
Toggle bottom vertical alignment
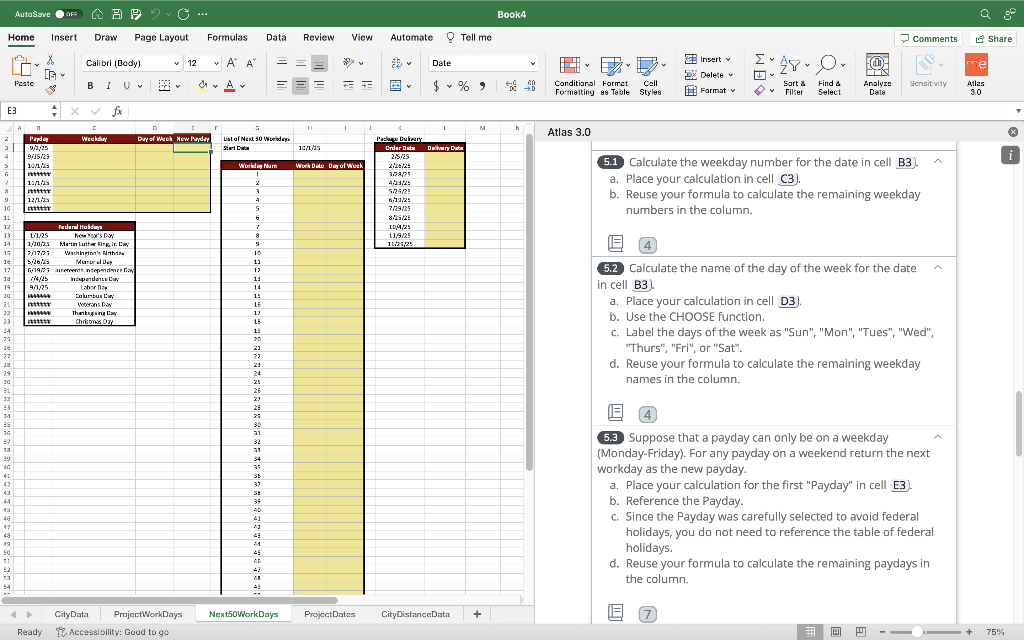(x=319, y=63)
